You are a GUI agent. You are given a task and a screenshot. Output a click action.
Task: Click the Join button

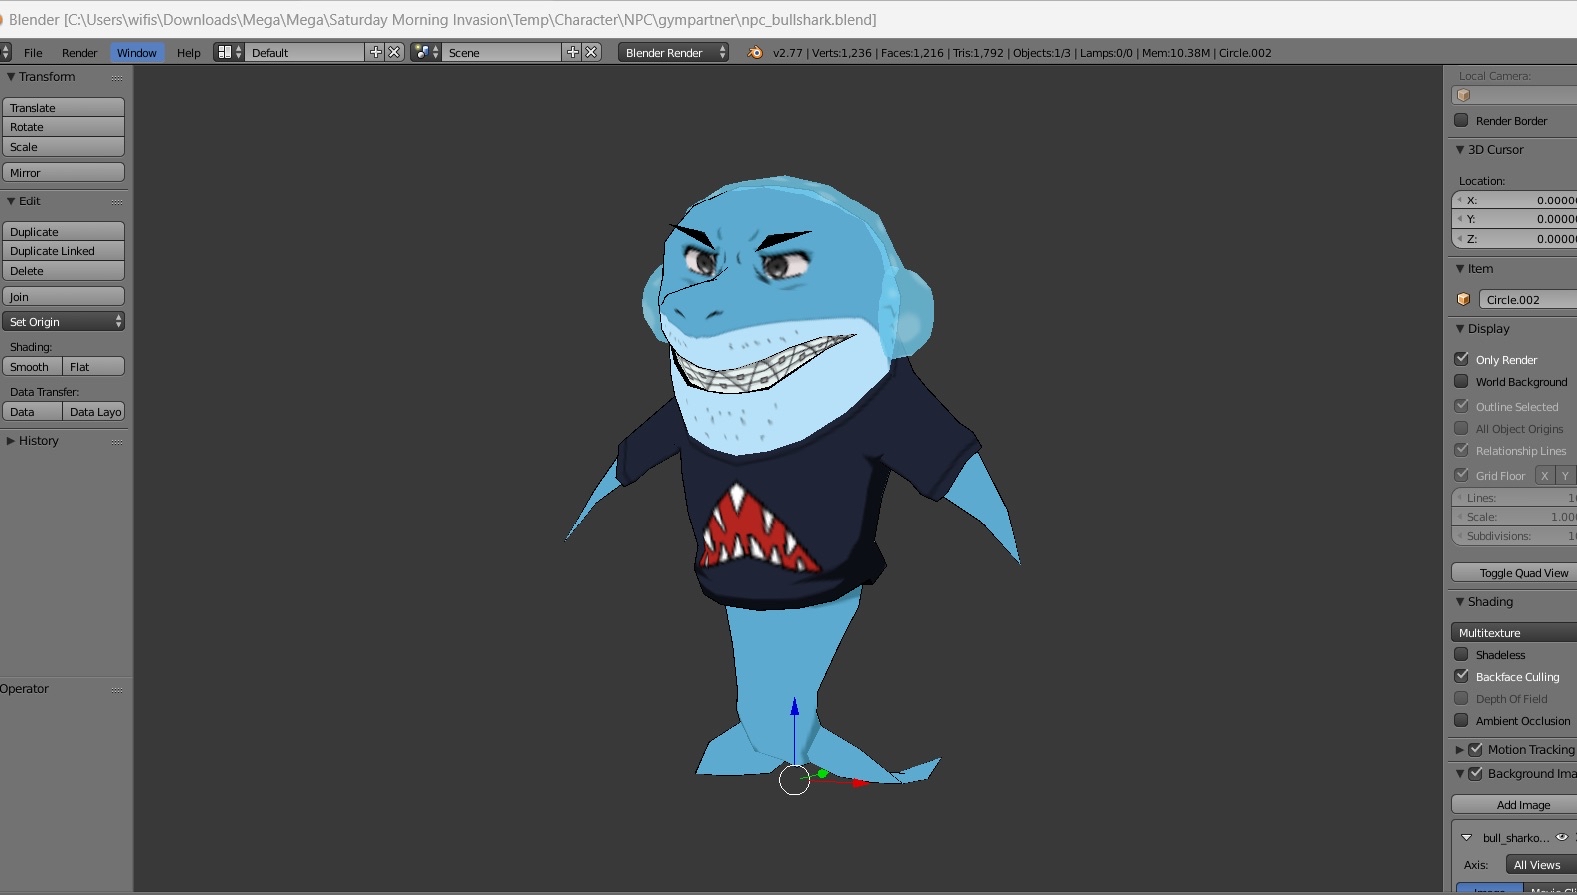coord(64,296)
